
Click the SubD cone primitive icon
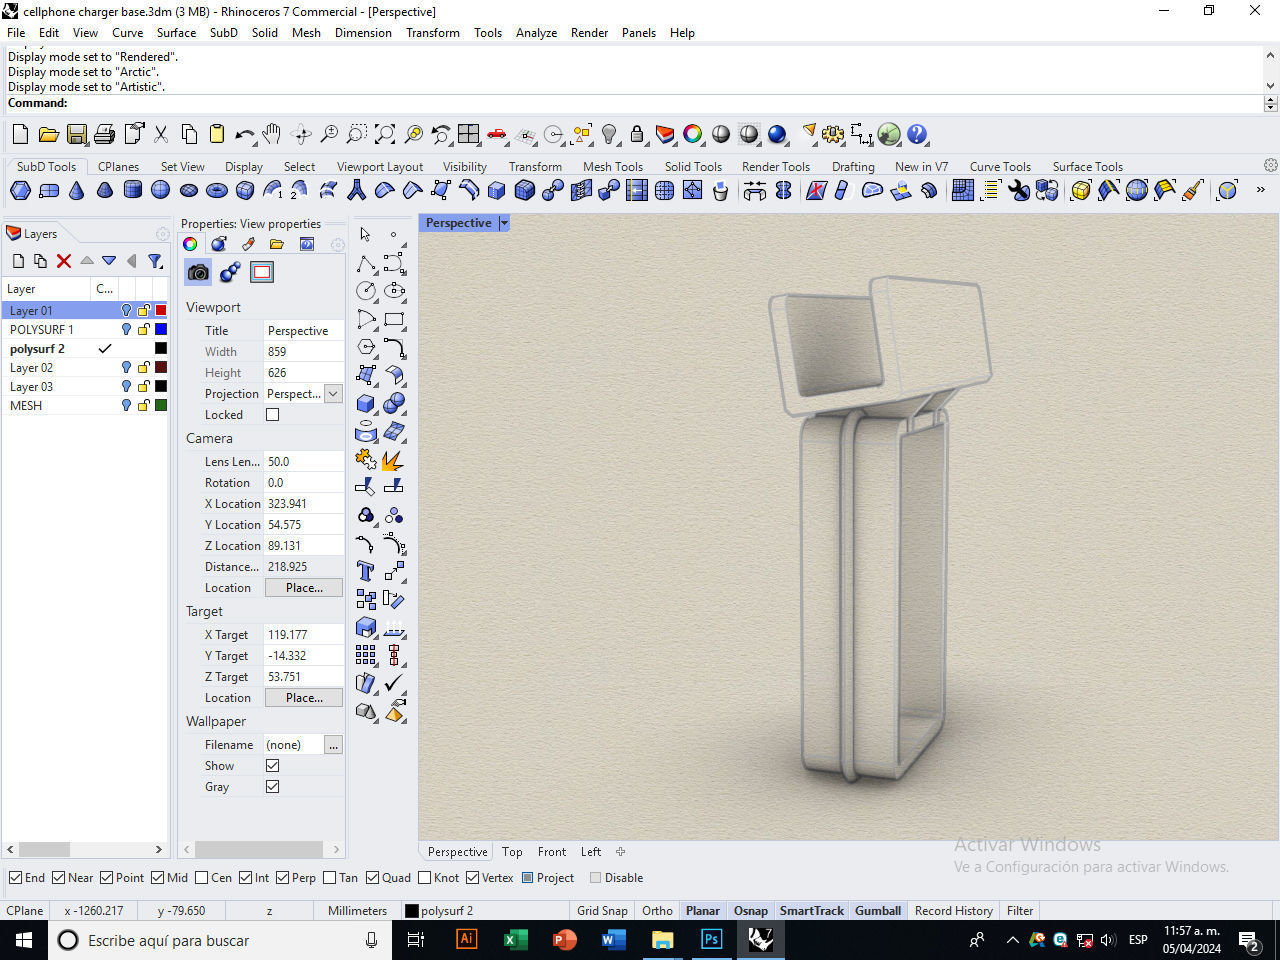click(76, 190)
